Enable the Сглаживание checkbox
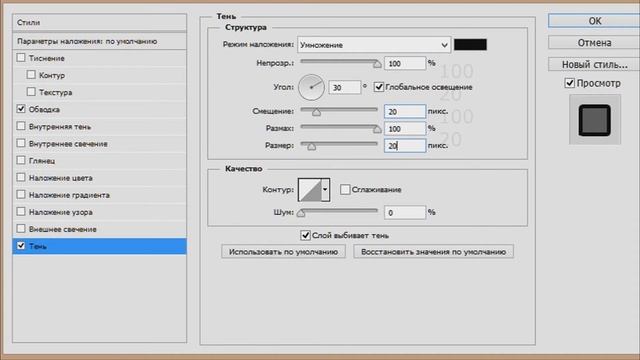 pyautogui.click(x=345, y=189)
